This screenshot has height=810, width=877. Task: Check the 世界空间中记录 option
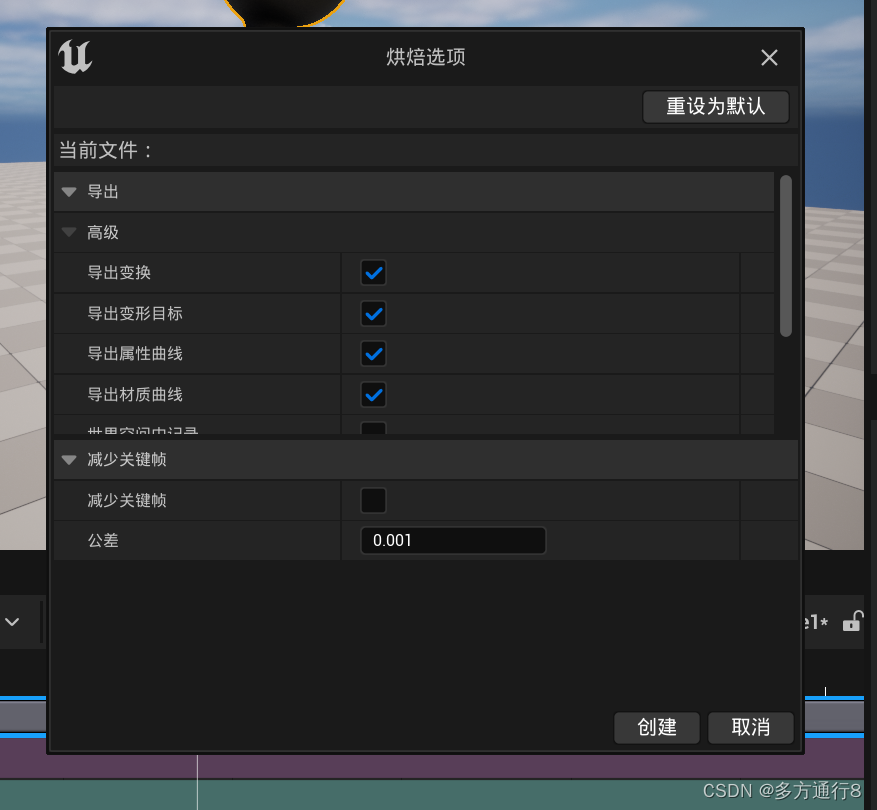[372, 430]
